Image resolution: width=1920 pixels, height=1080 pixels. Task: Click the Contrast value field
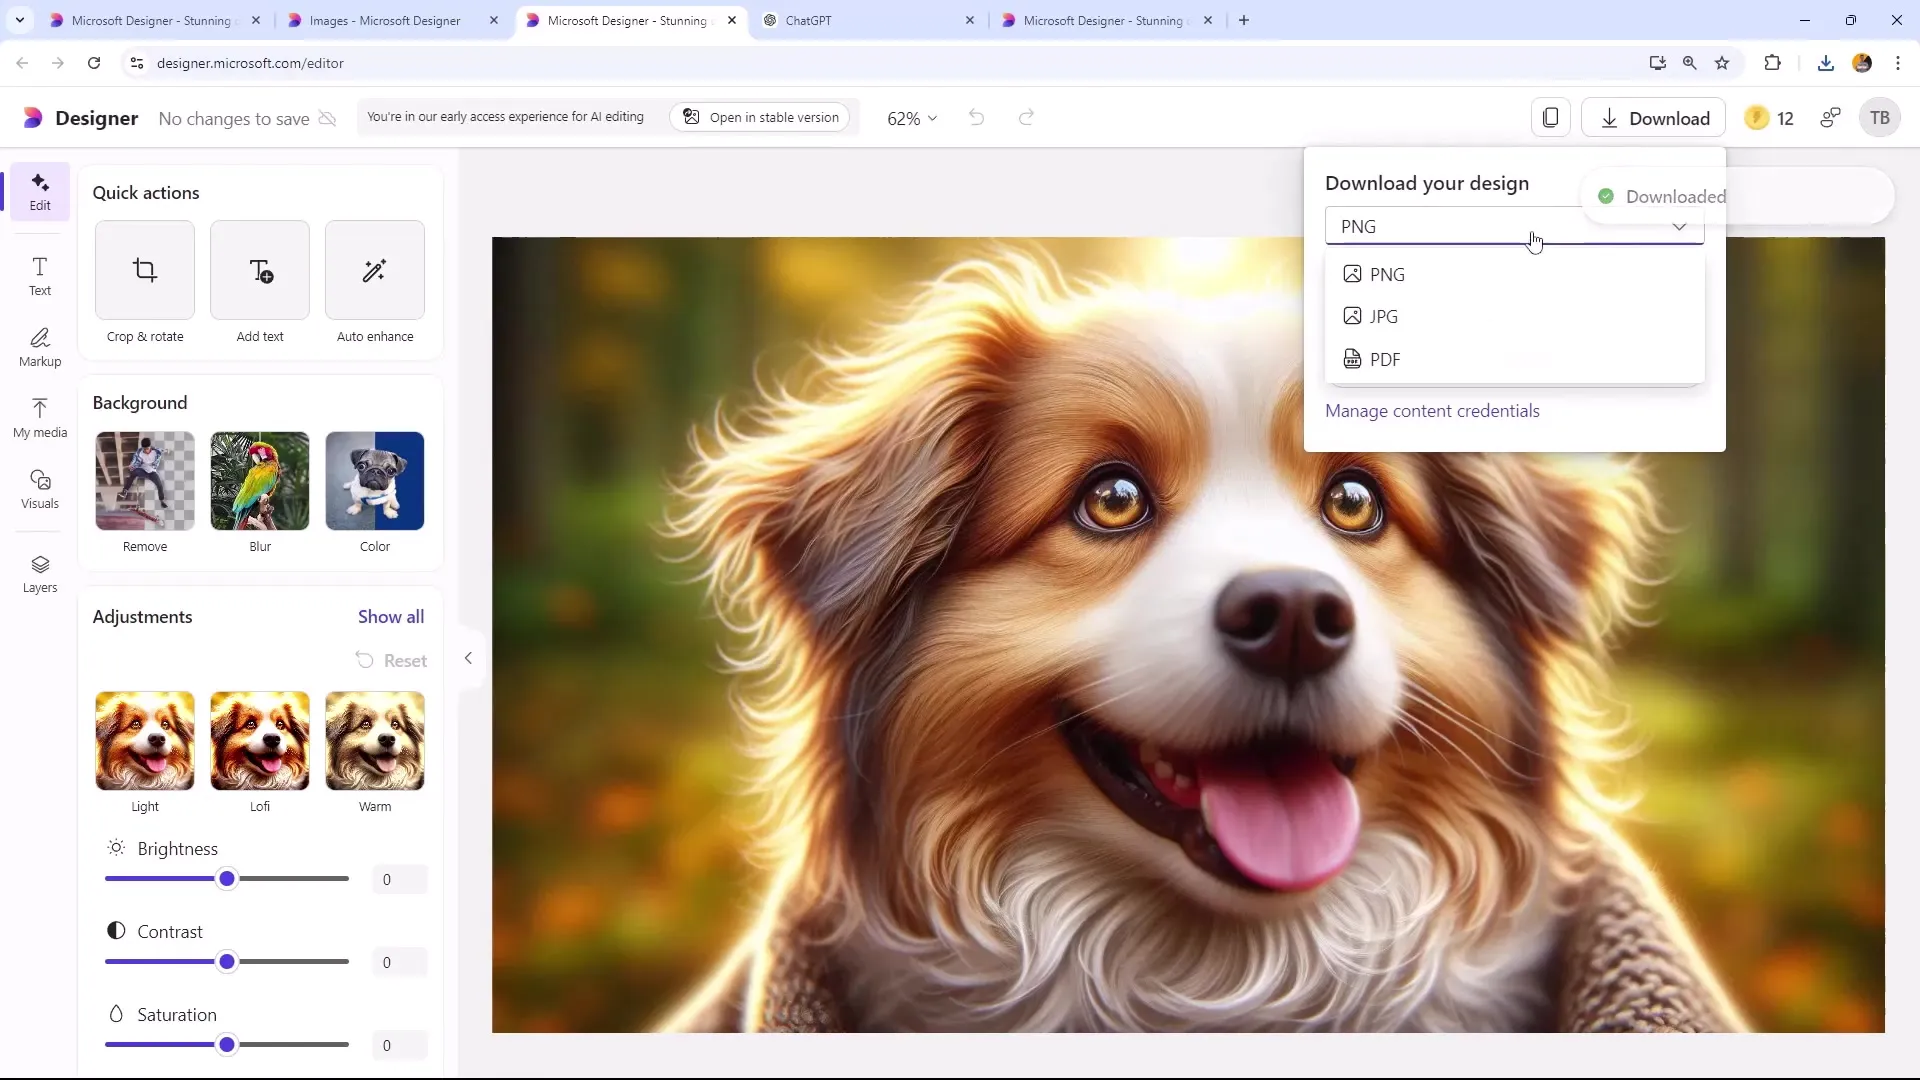coord(399,963)
